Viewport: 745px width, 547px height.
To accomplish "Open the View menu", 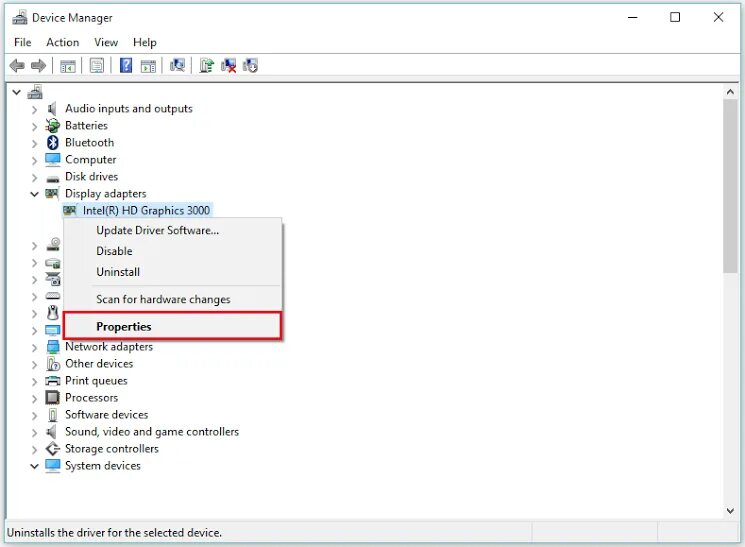I will click(106, 42).
